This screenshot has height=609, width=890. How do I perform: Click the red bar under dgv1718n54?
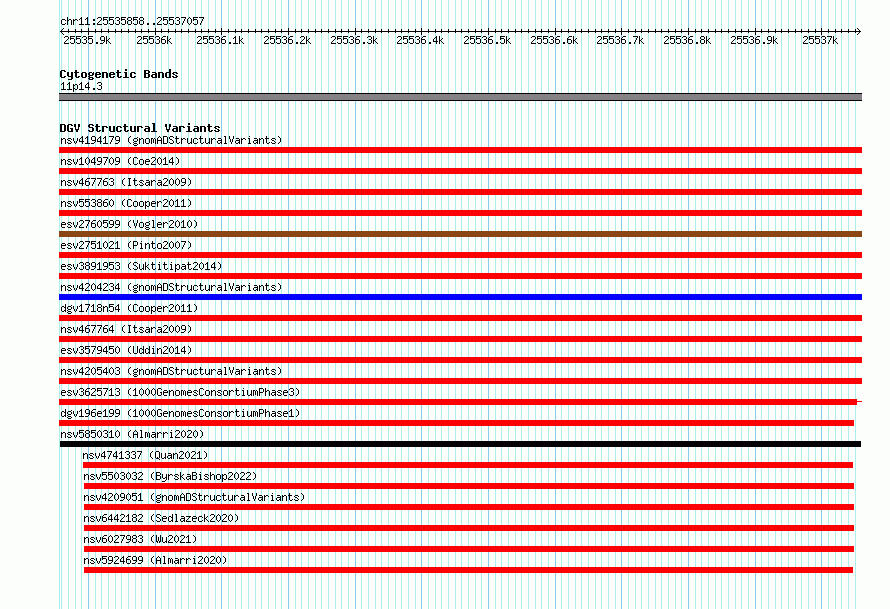460,318
